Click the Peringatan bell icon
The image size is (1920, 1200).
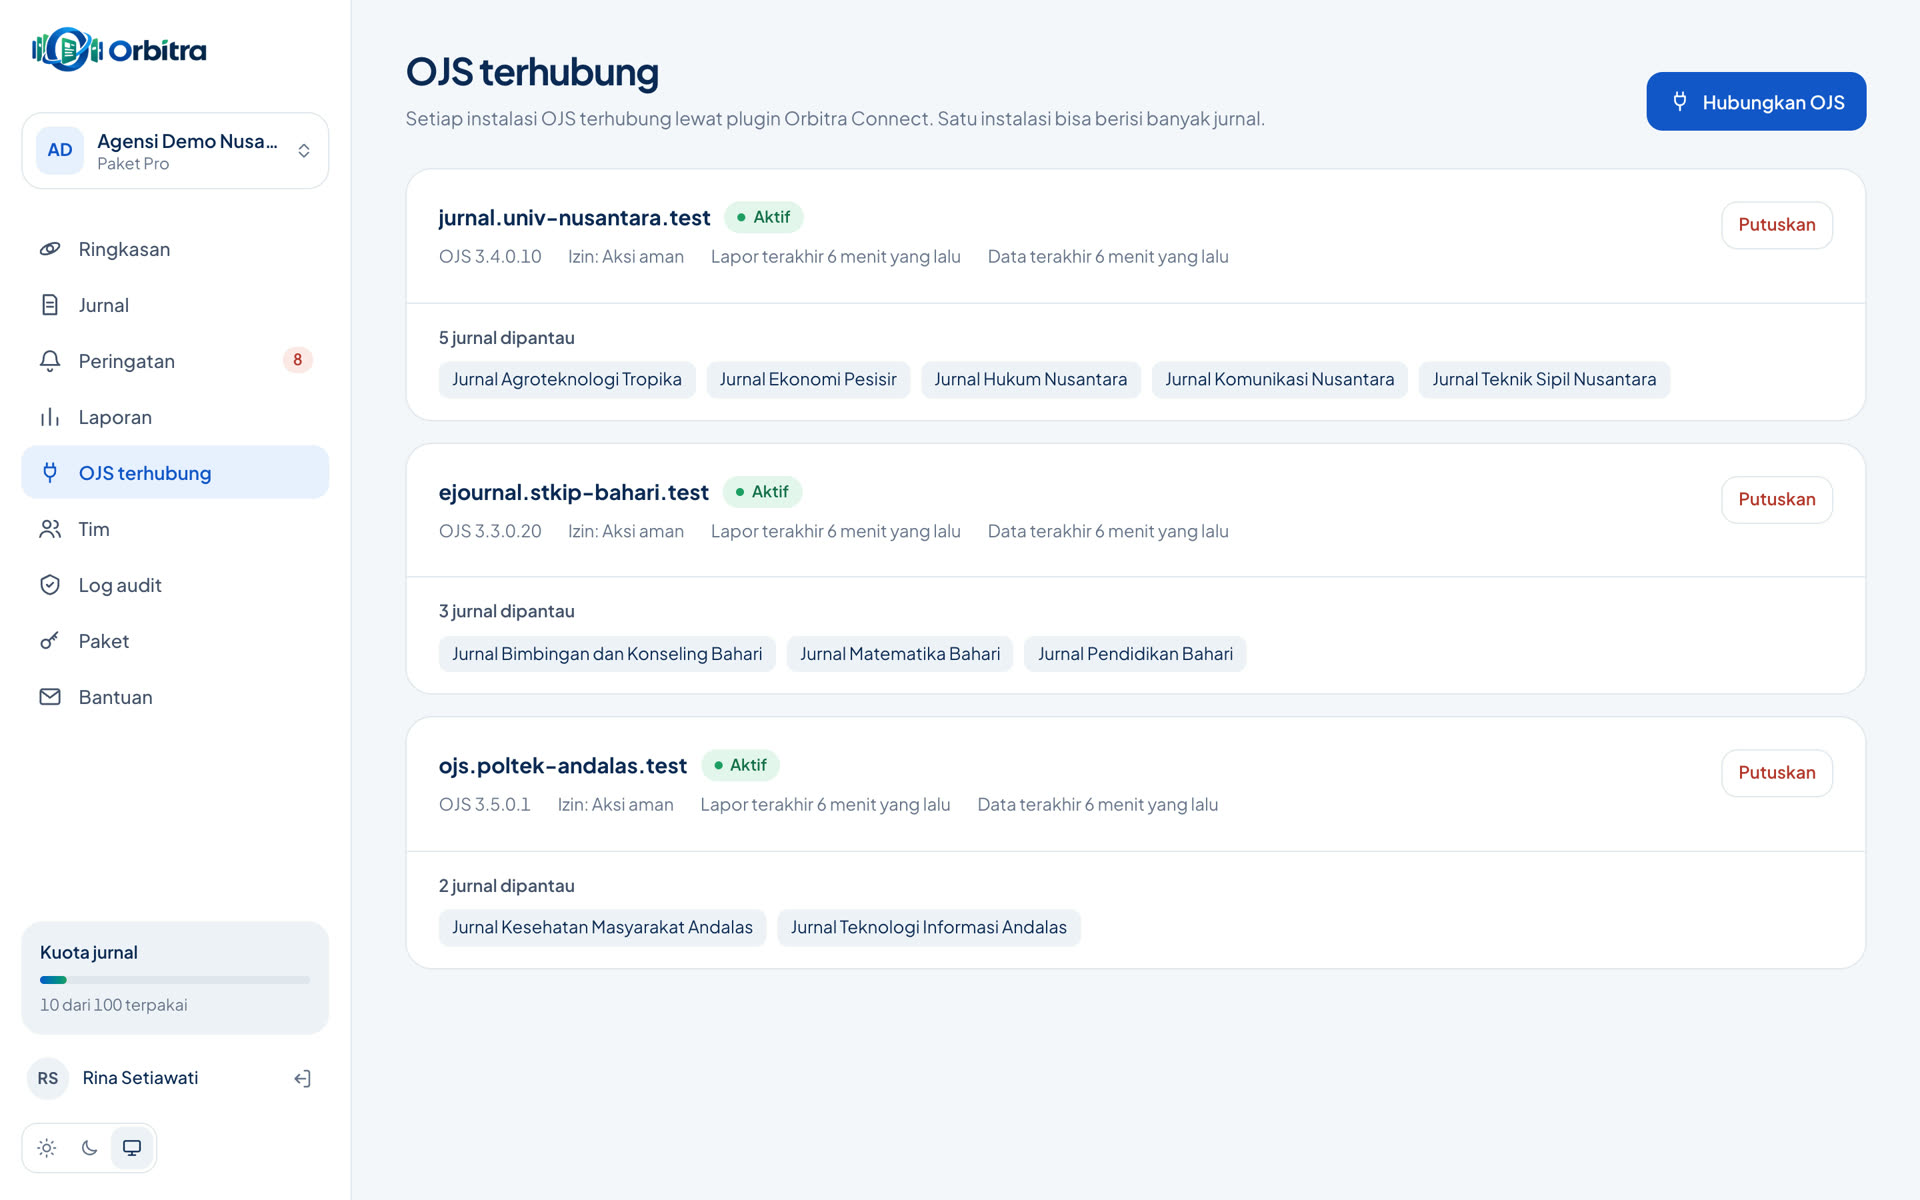50,361
